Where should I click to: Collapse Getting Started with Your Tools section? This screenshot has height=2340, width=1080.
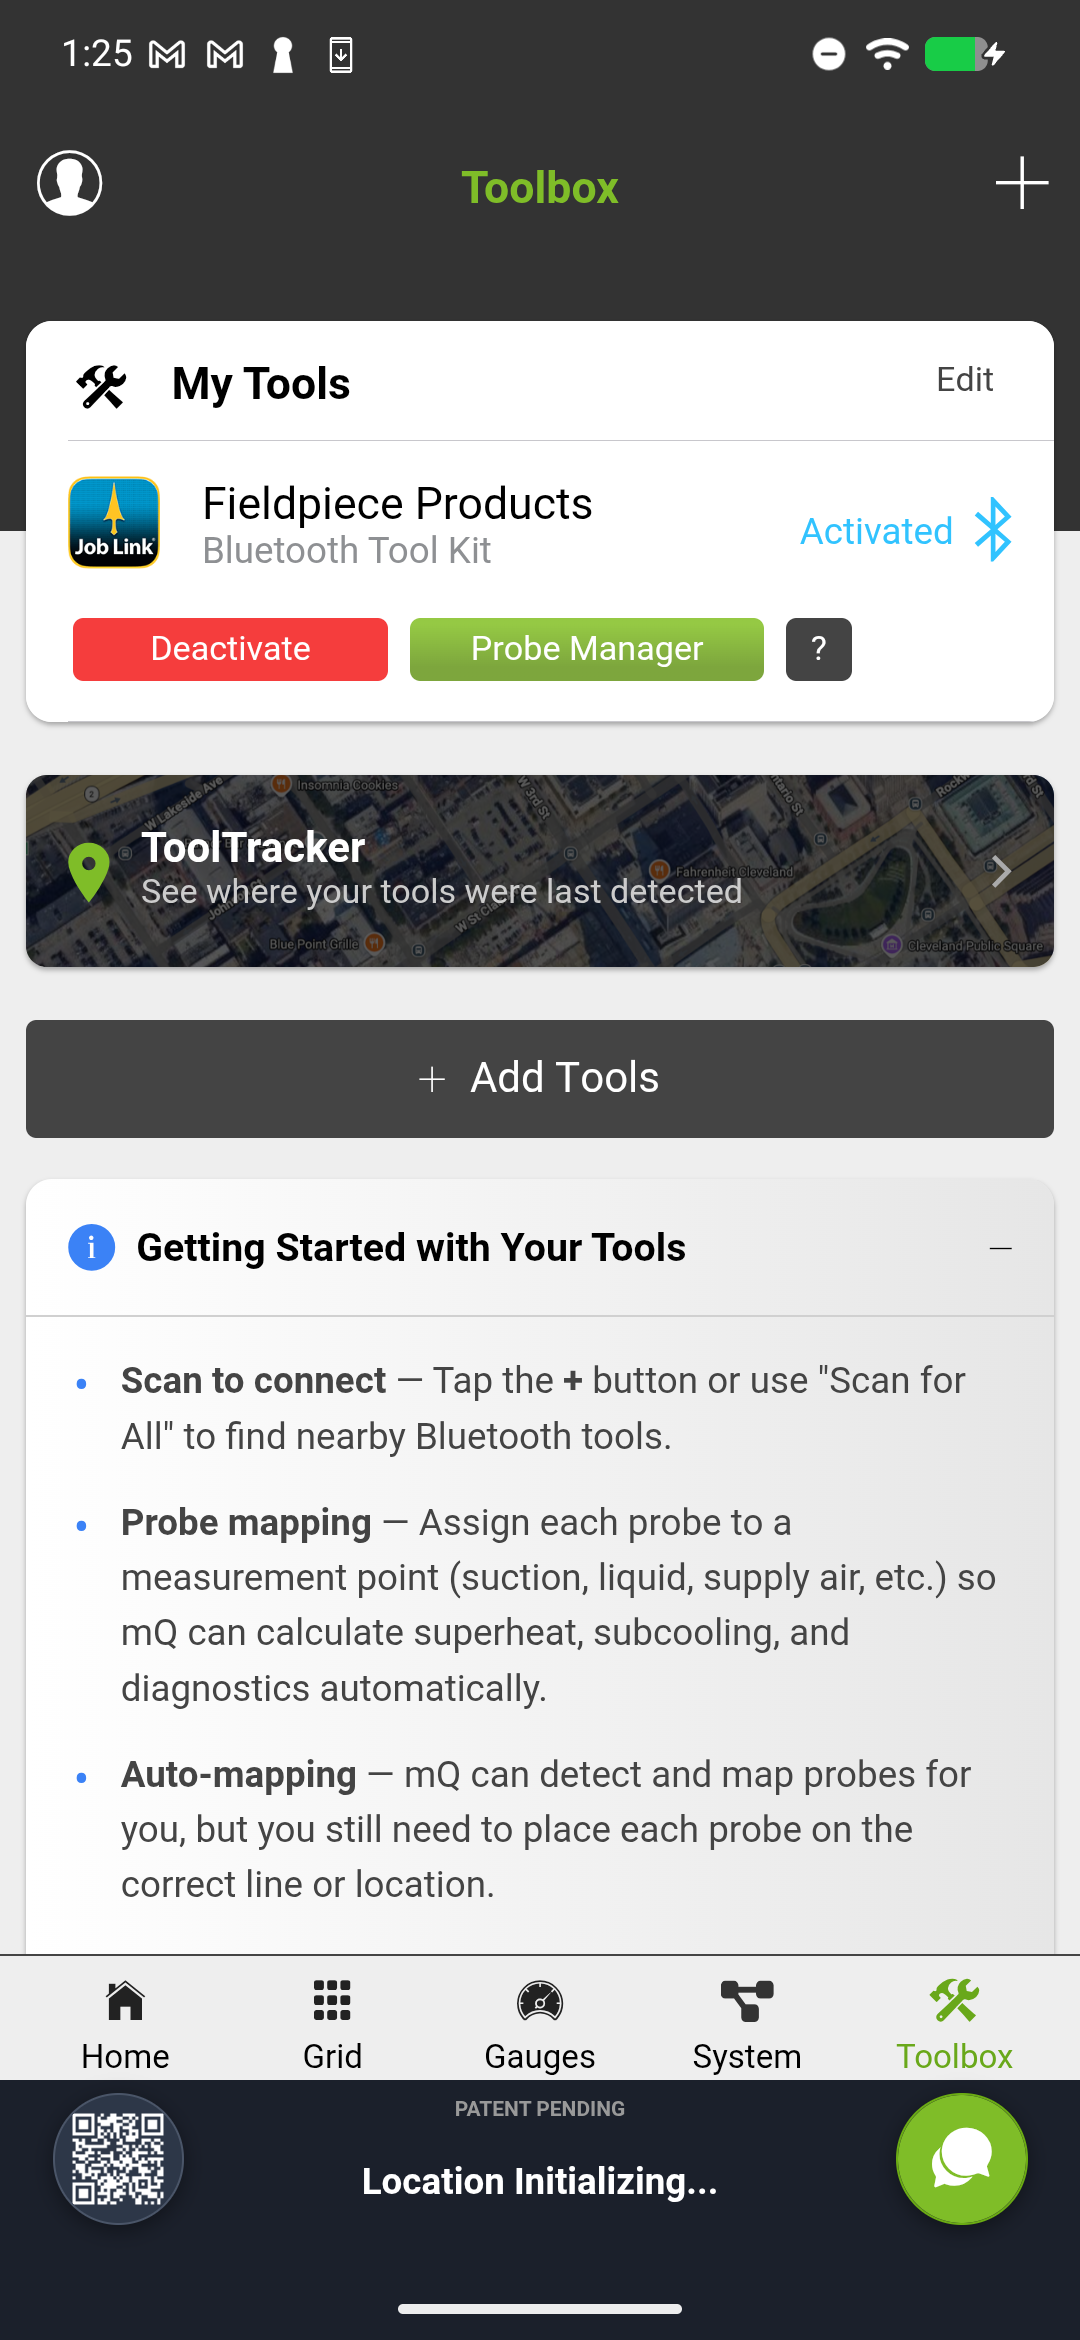point(1000,1248)
